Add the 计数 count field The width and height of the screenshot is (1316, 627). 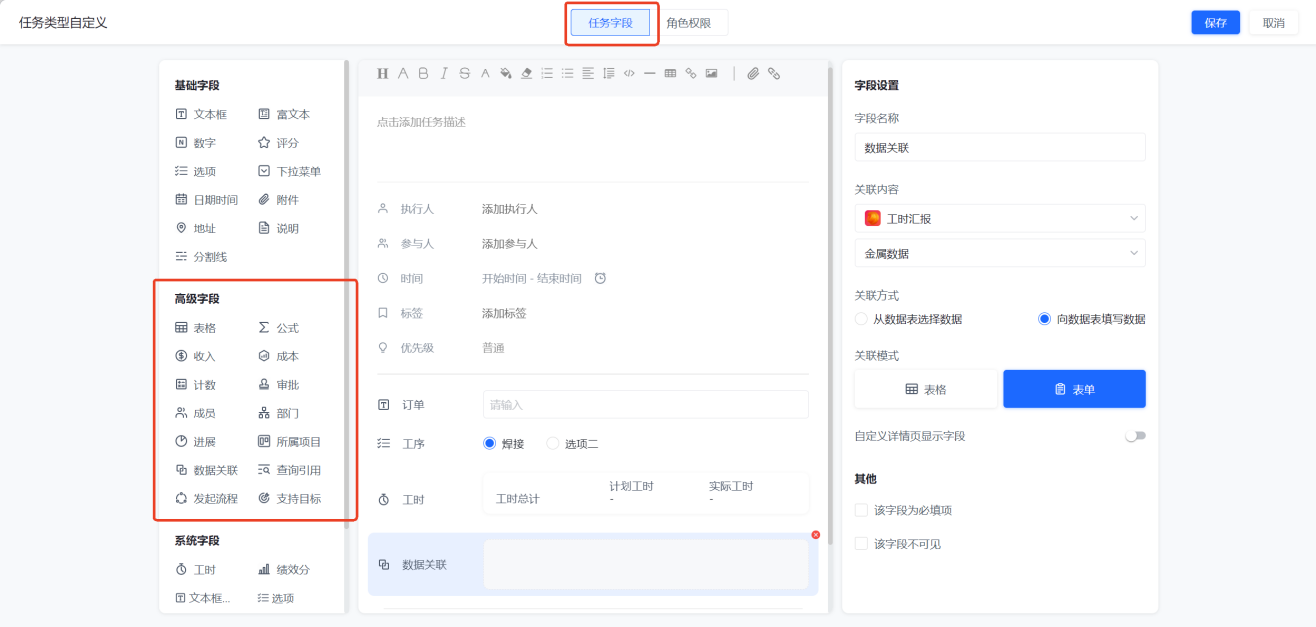195,385
